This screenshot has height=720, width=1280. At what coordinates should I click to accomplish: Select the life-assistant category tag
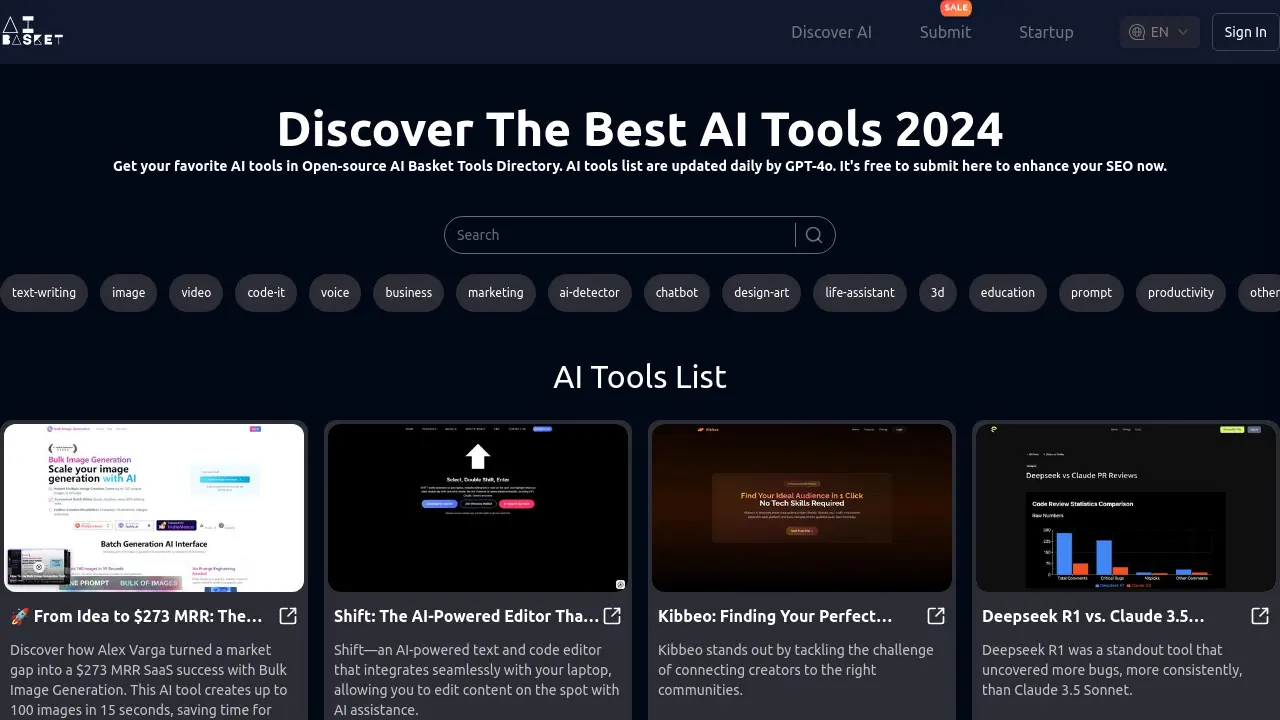(860, 293)
